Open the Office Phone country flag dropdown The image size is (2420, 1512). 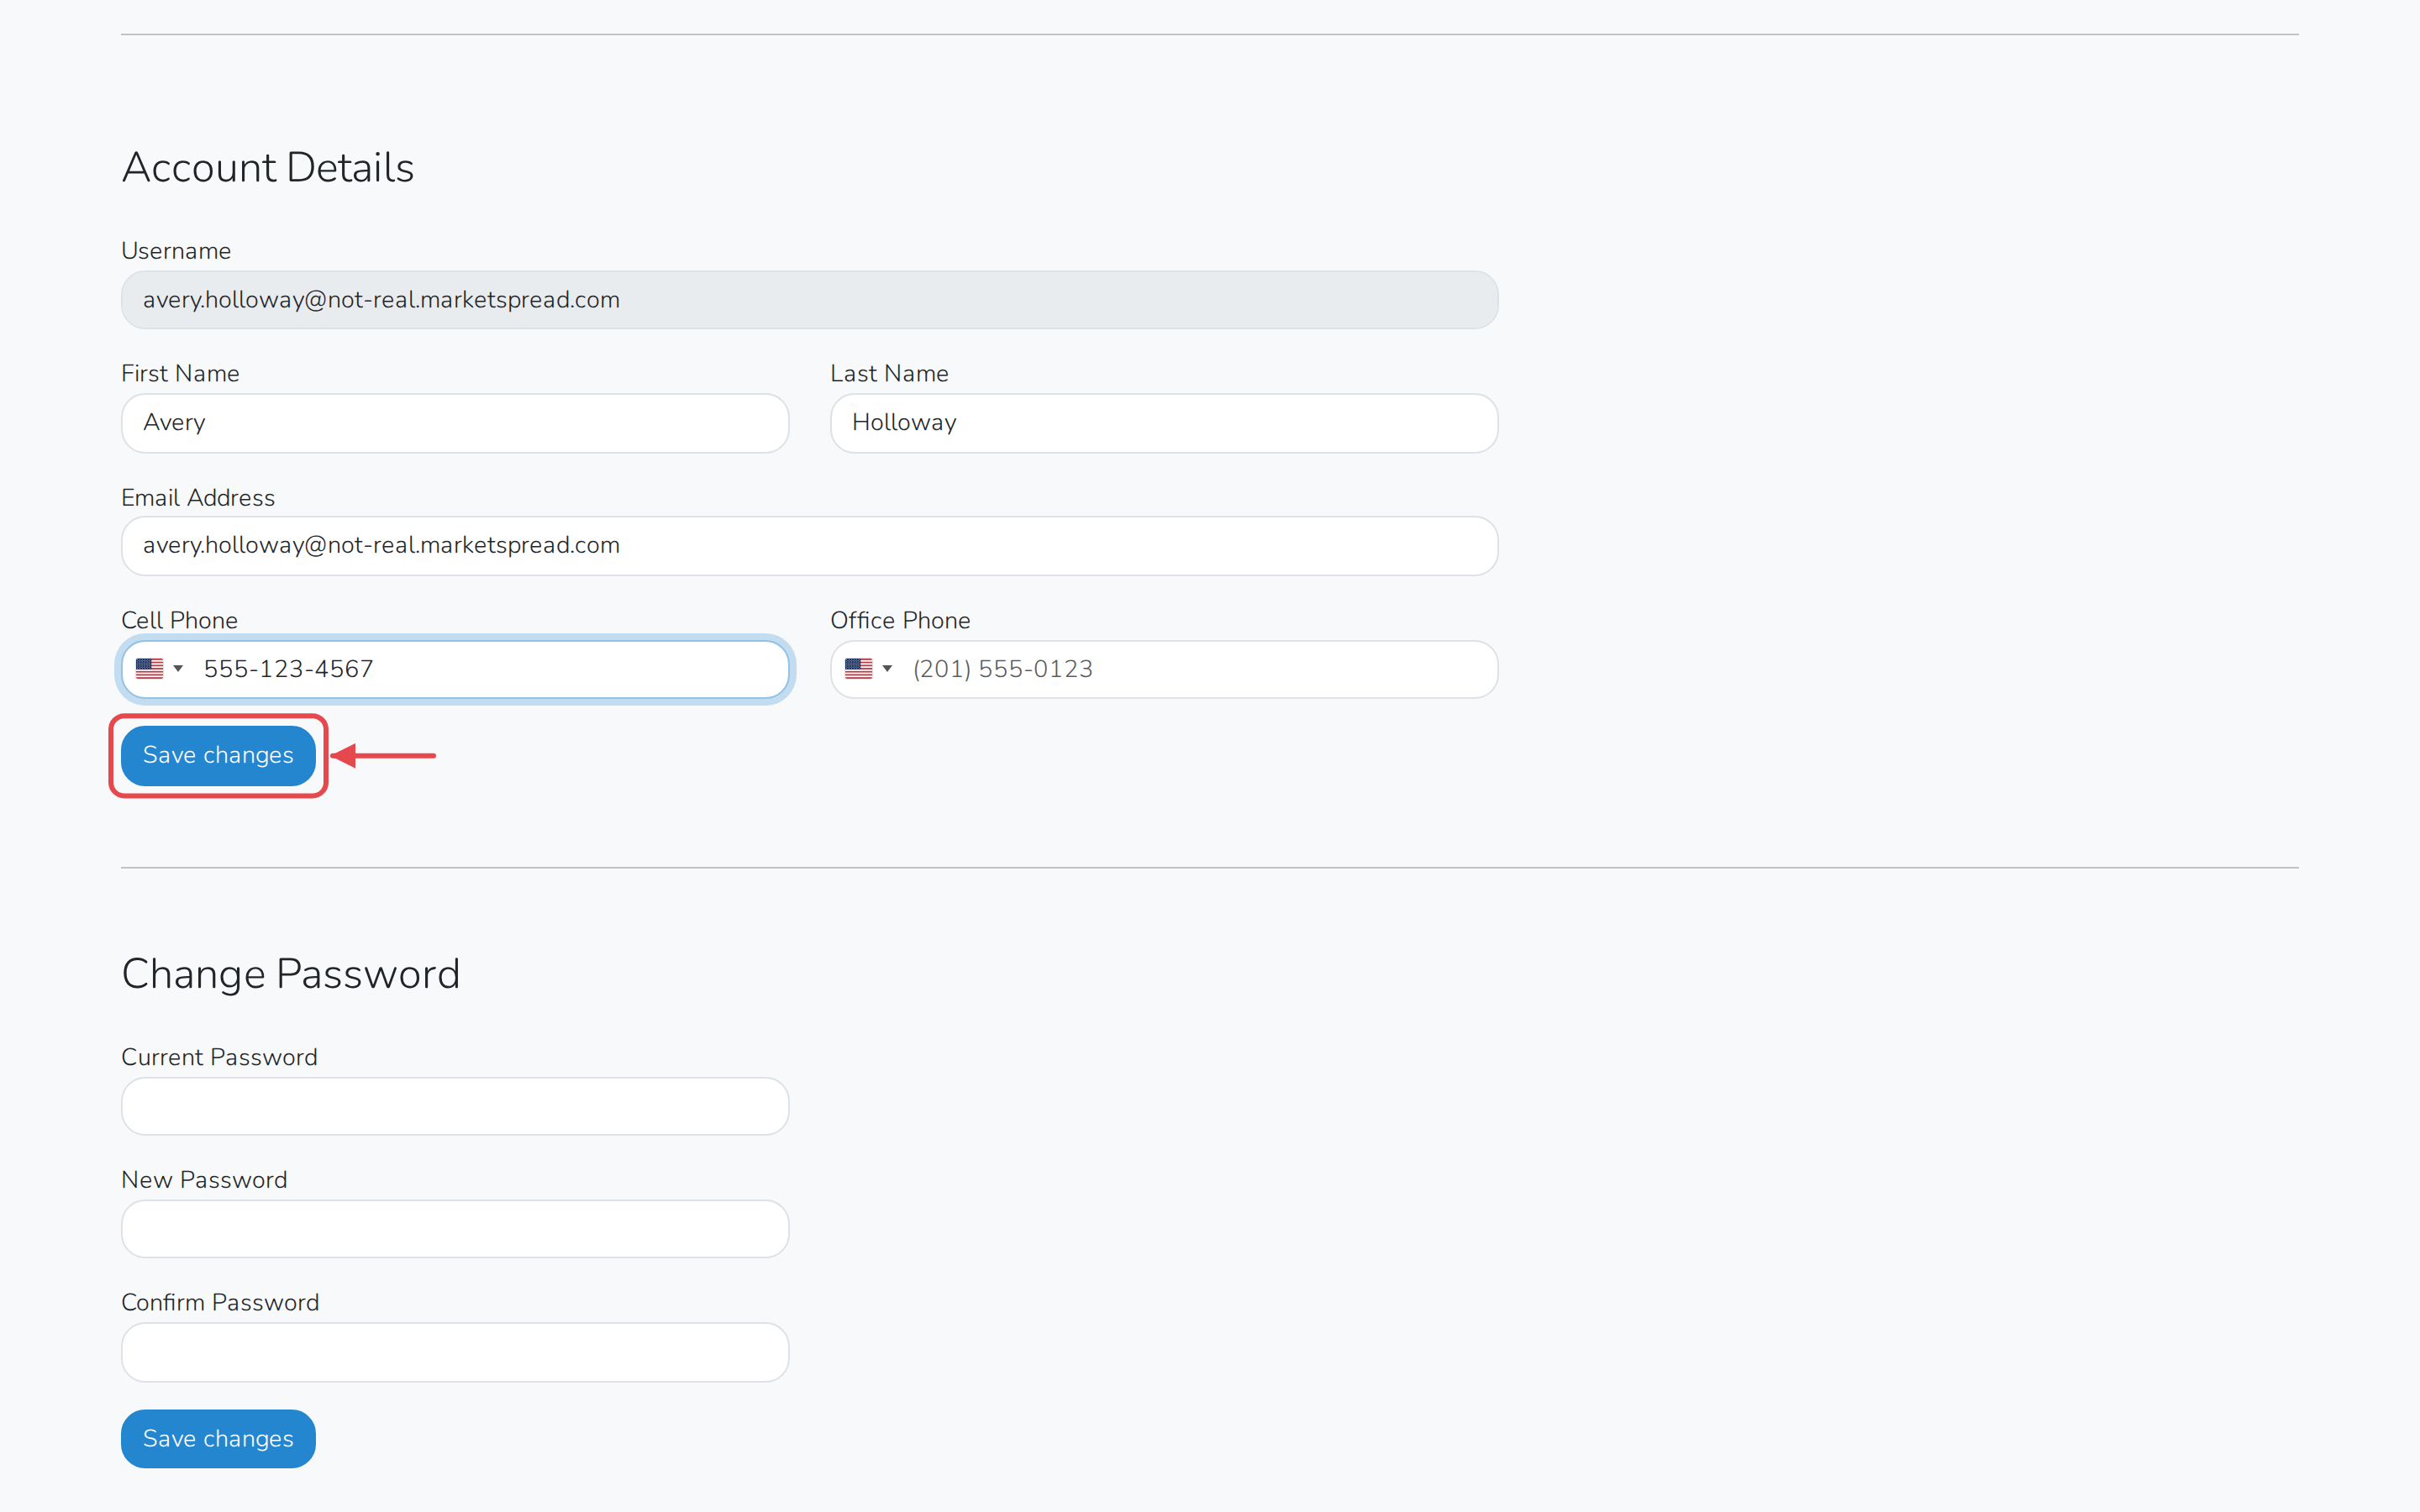pos(868,669)
